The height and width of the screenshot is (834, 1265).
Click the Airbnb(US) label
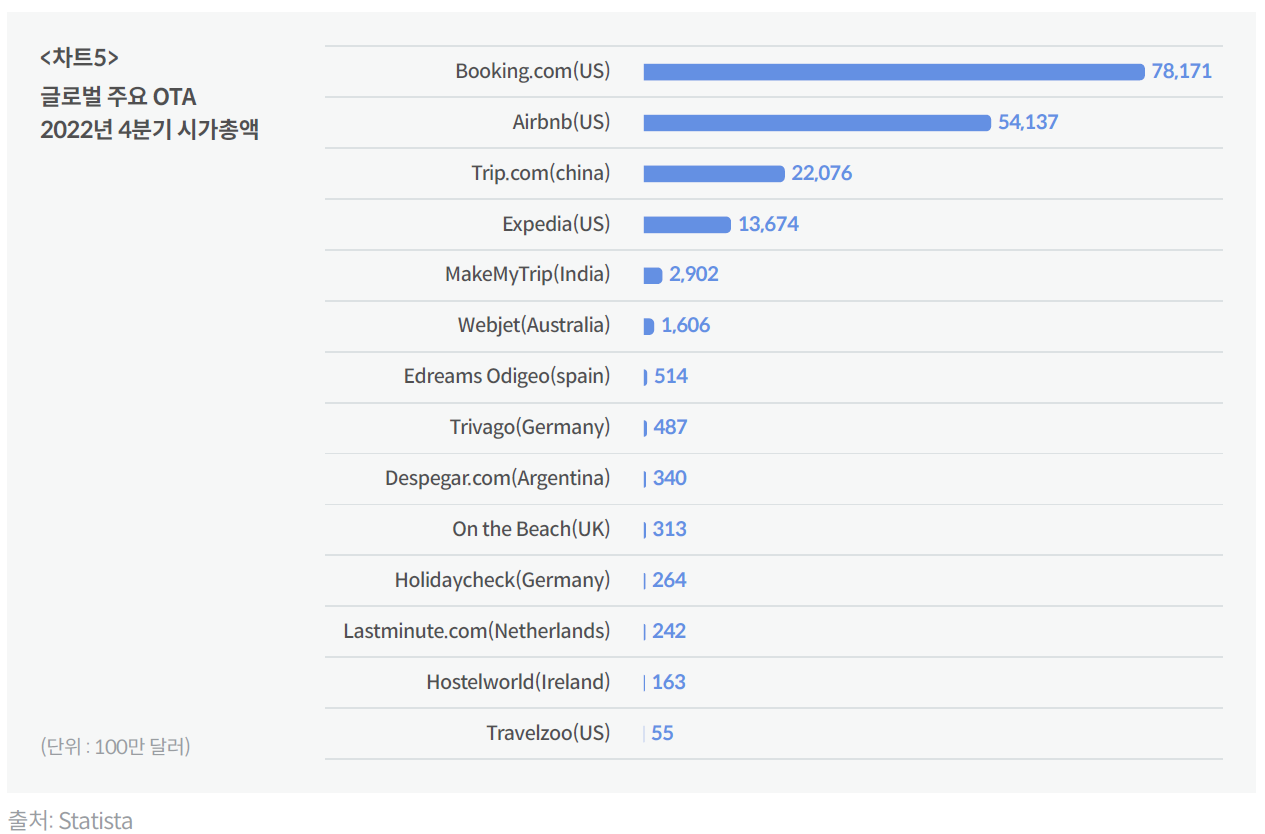(561, 122)
